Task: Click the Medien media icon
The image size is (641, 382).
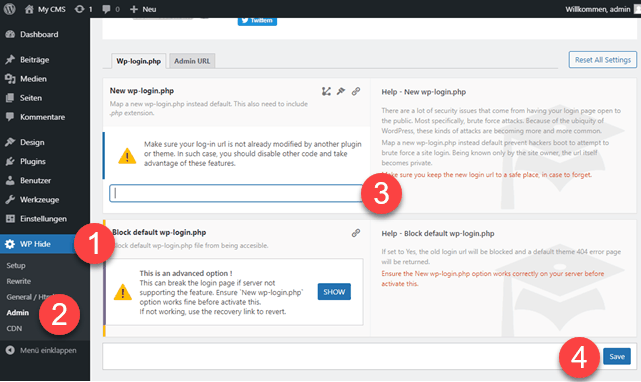Action: 10,79
